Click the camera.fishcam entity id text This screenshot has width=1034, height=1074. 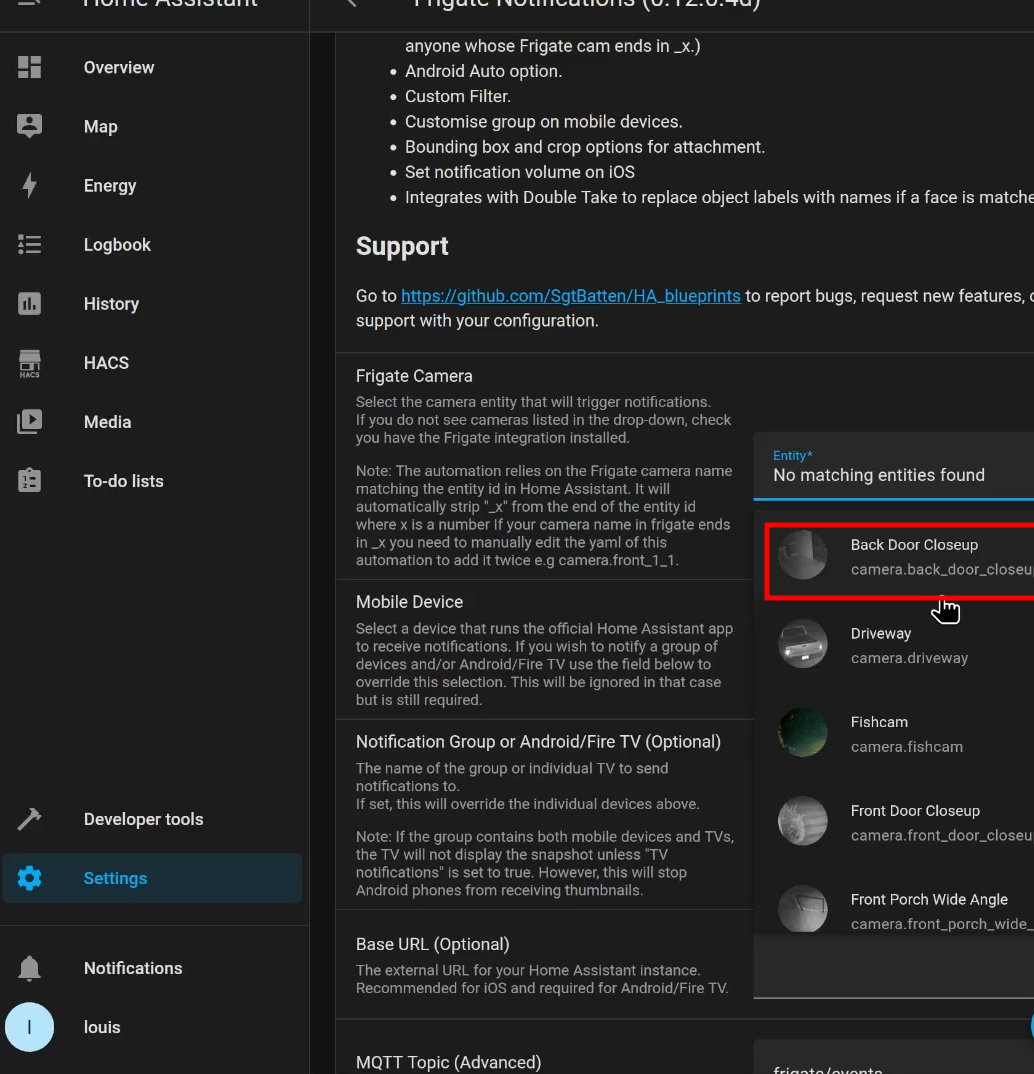pos(907,747)
